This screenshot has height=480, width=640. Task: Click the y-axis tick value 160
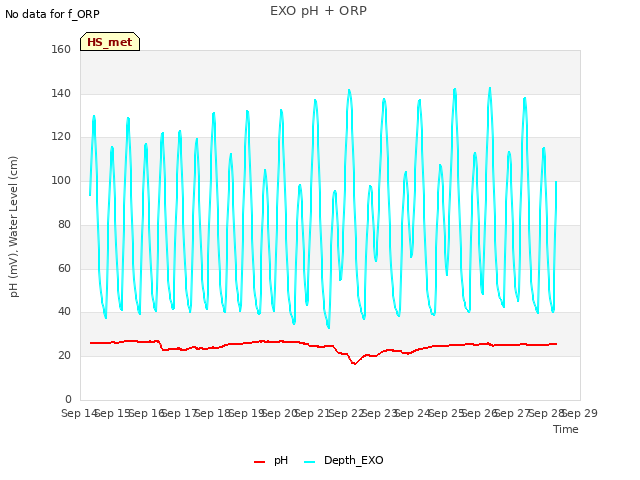(61, 50)
